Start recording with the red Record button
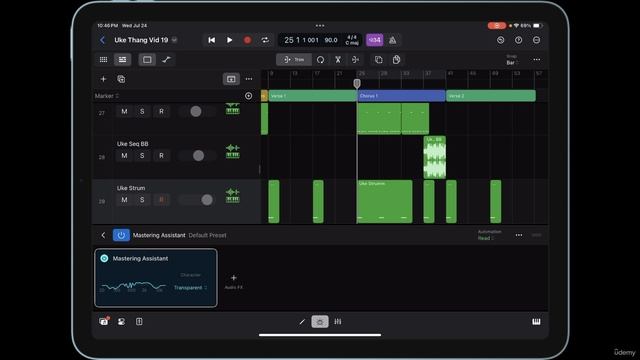The height and width of the screenshot is (360, 640). click(247, 40)
